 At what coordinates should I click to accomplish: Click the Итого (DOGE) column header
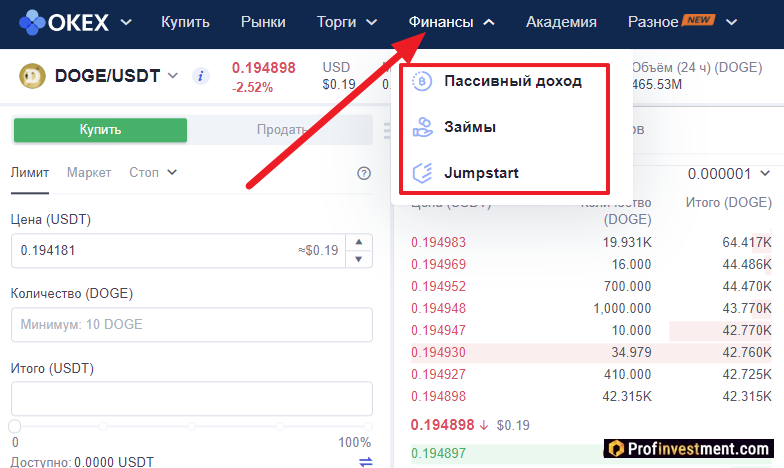(729, 202)
